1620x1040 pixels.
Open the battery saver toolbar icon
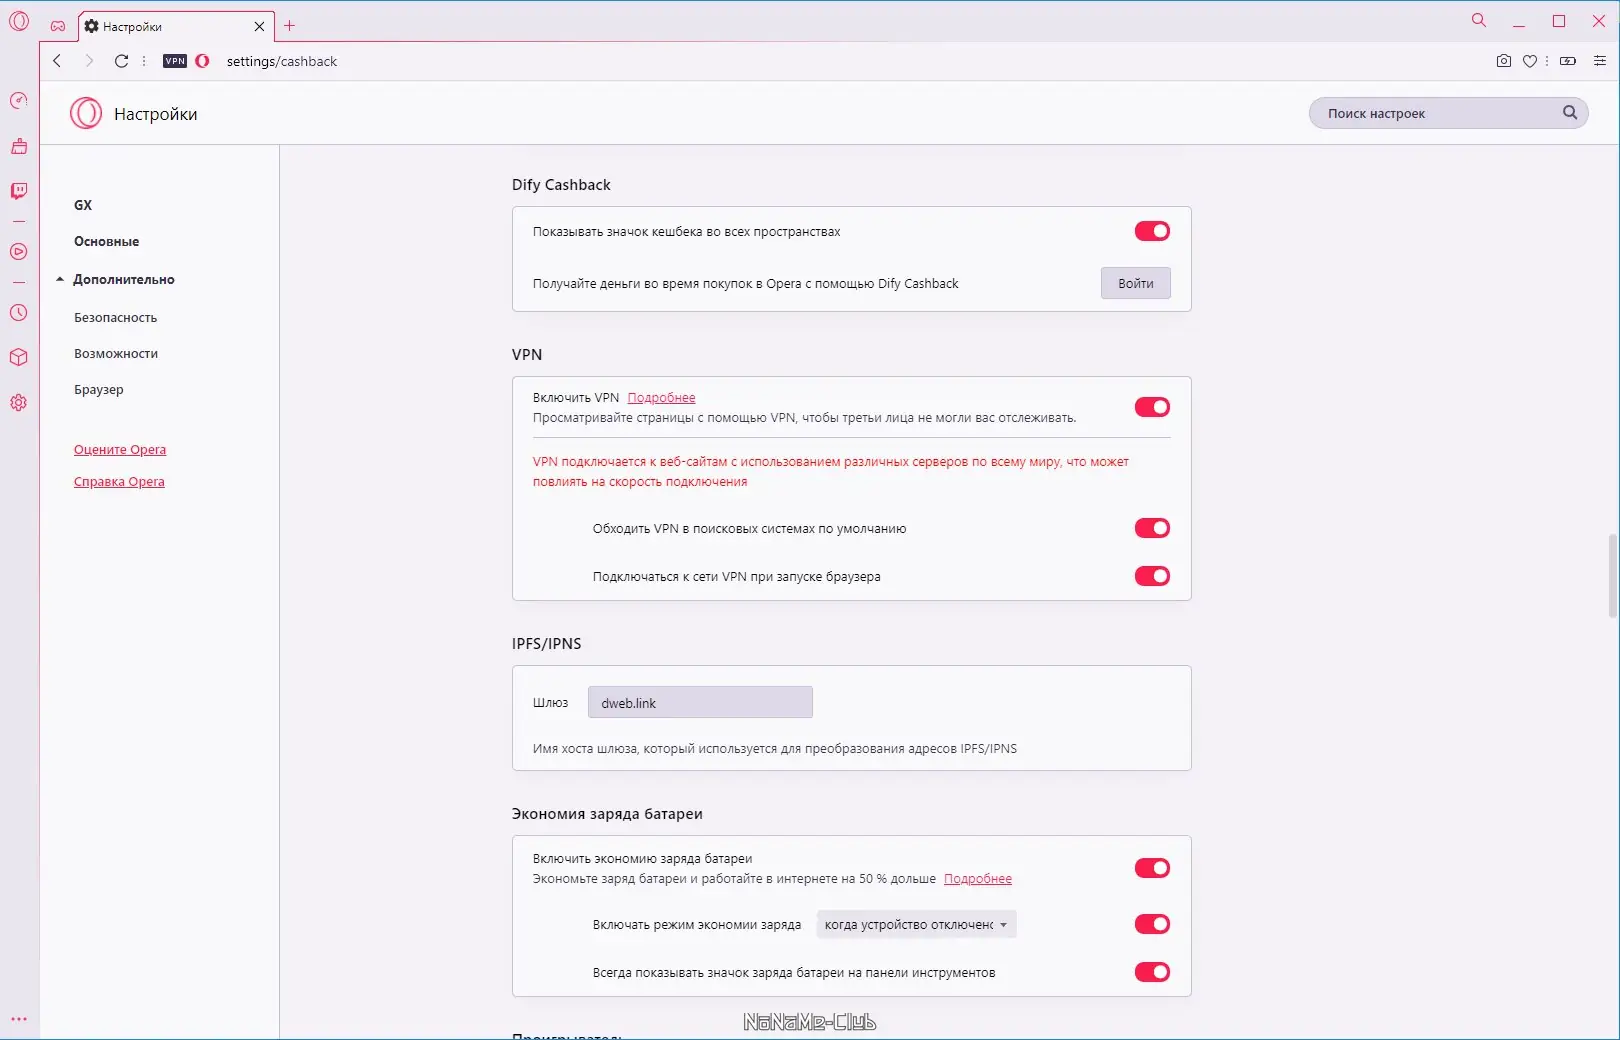1568,61
